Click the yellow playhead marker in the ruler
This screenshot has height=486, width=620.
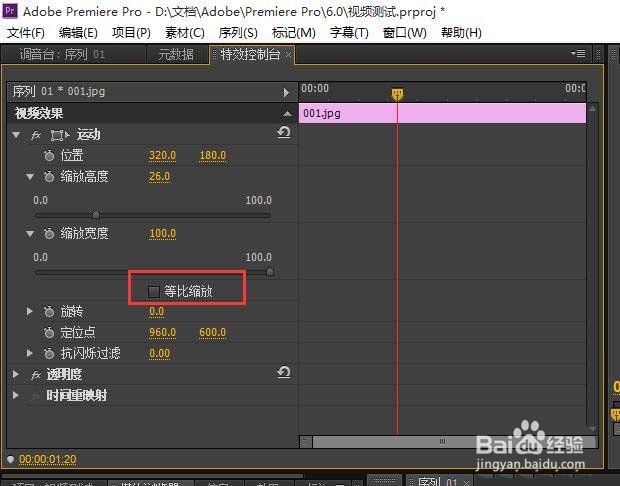tap(397, 94)
